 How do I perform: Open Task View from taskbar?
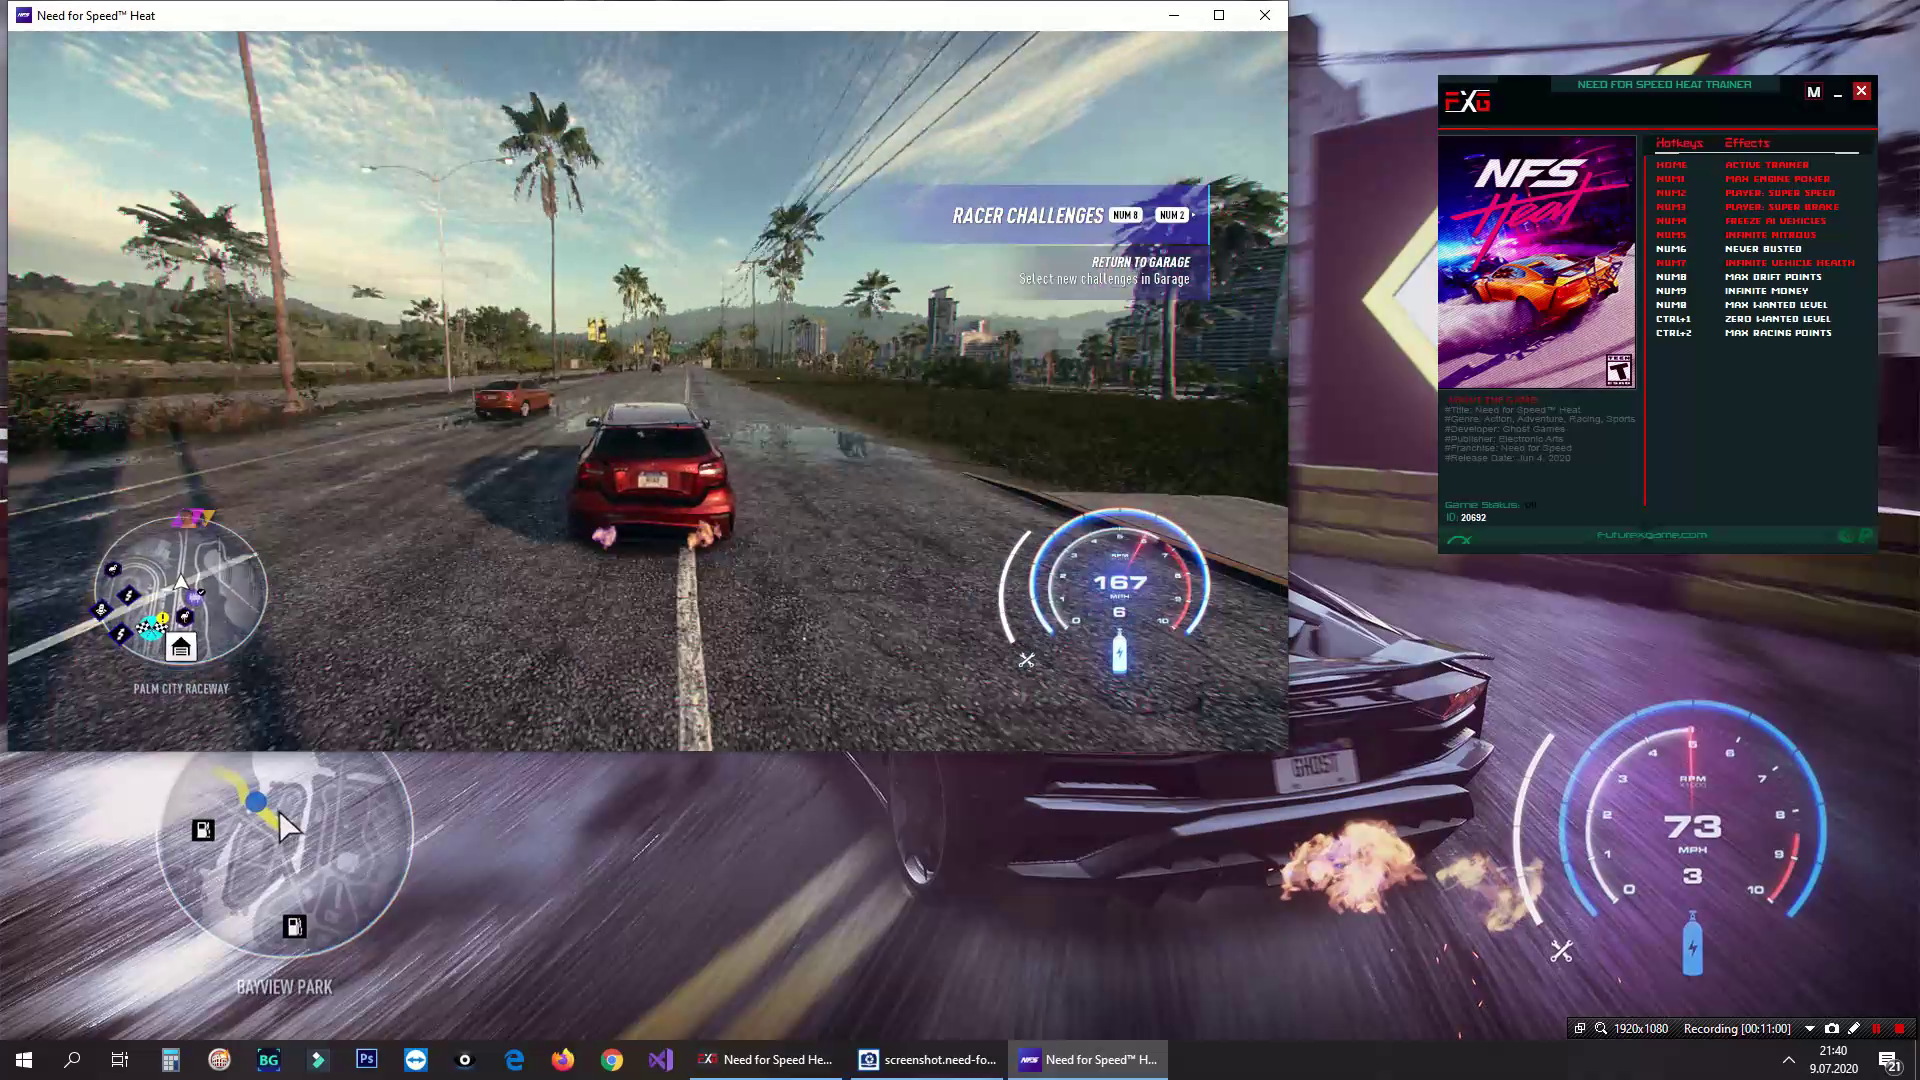[120, 1059]
